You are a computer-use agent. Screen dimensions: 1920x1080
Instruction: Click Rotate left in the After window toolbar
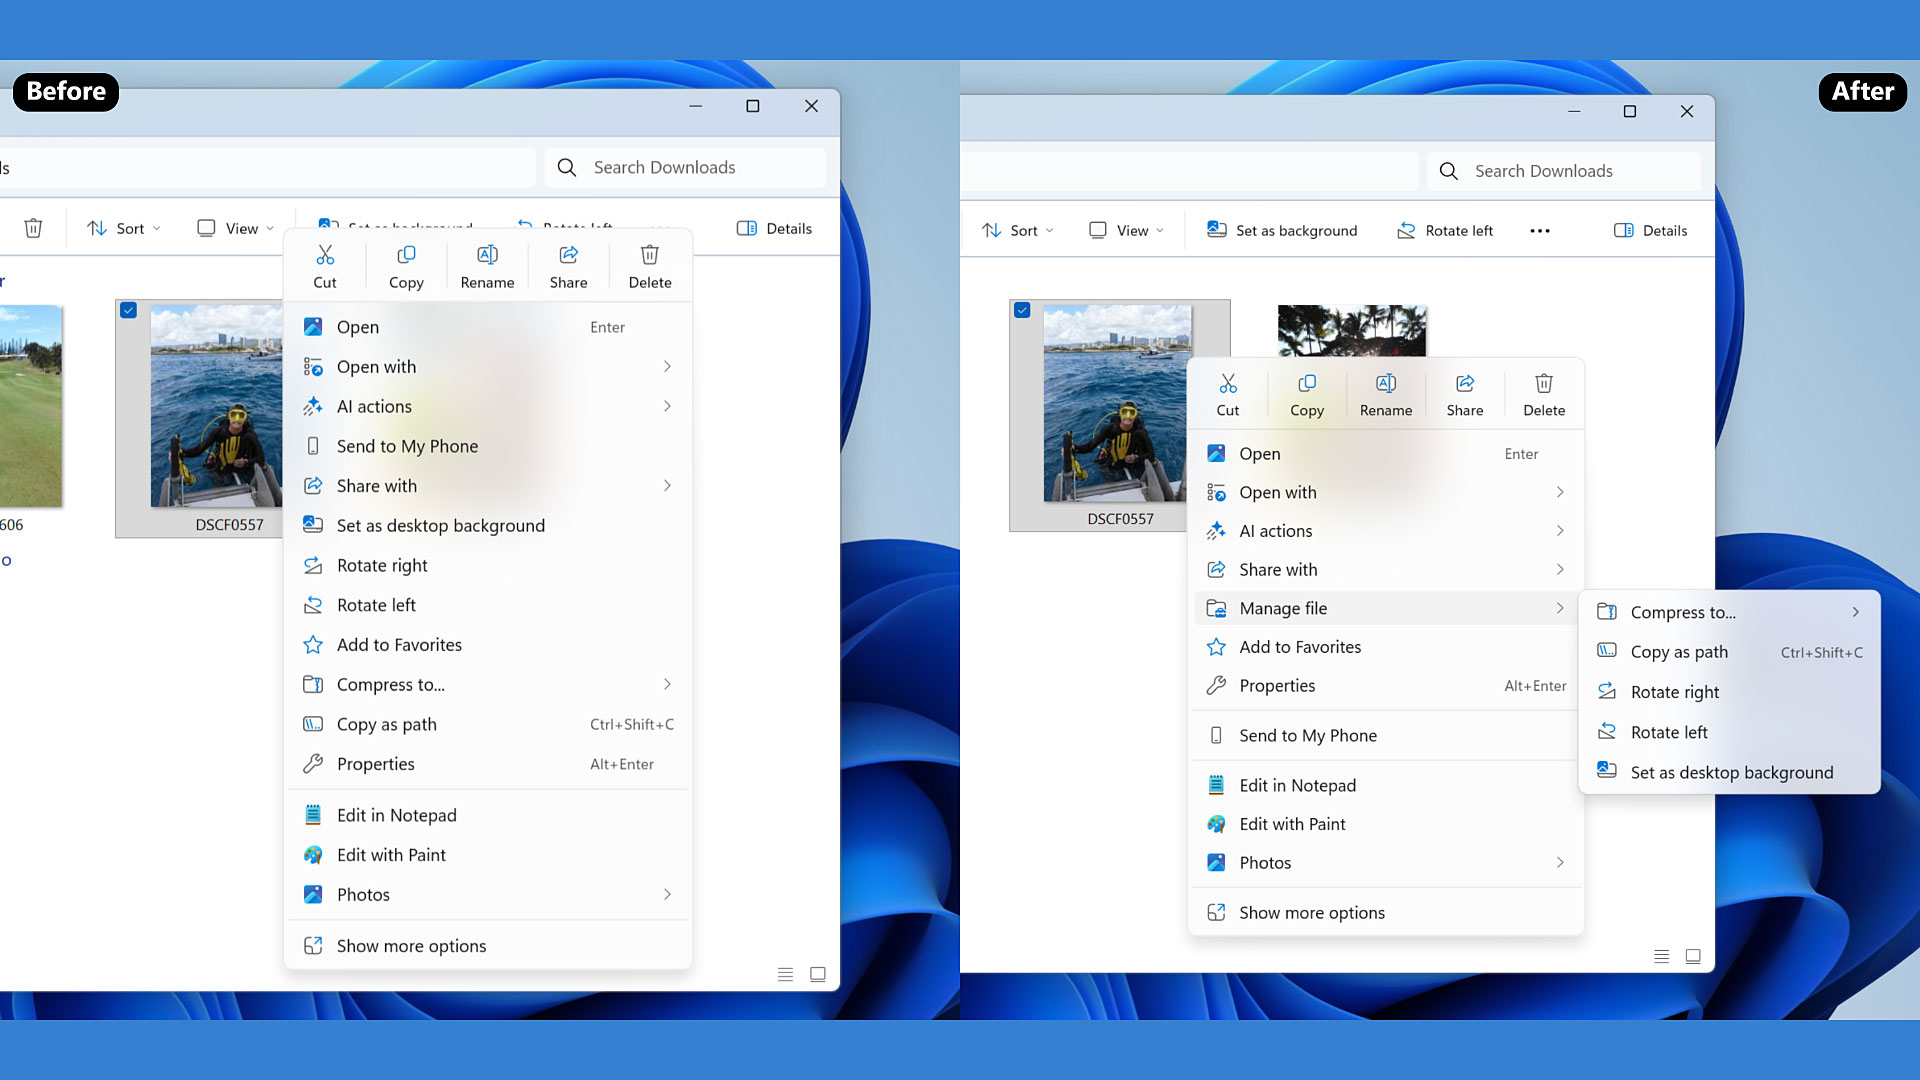pyautogui.click(x=1445, y=231)
